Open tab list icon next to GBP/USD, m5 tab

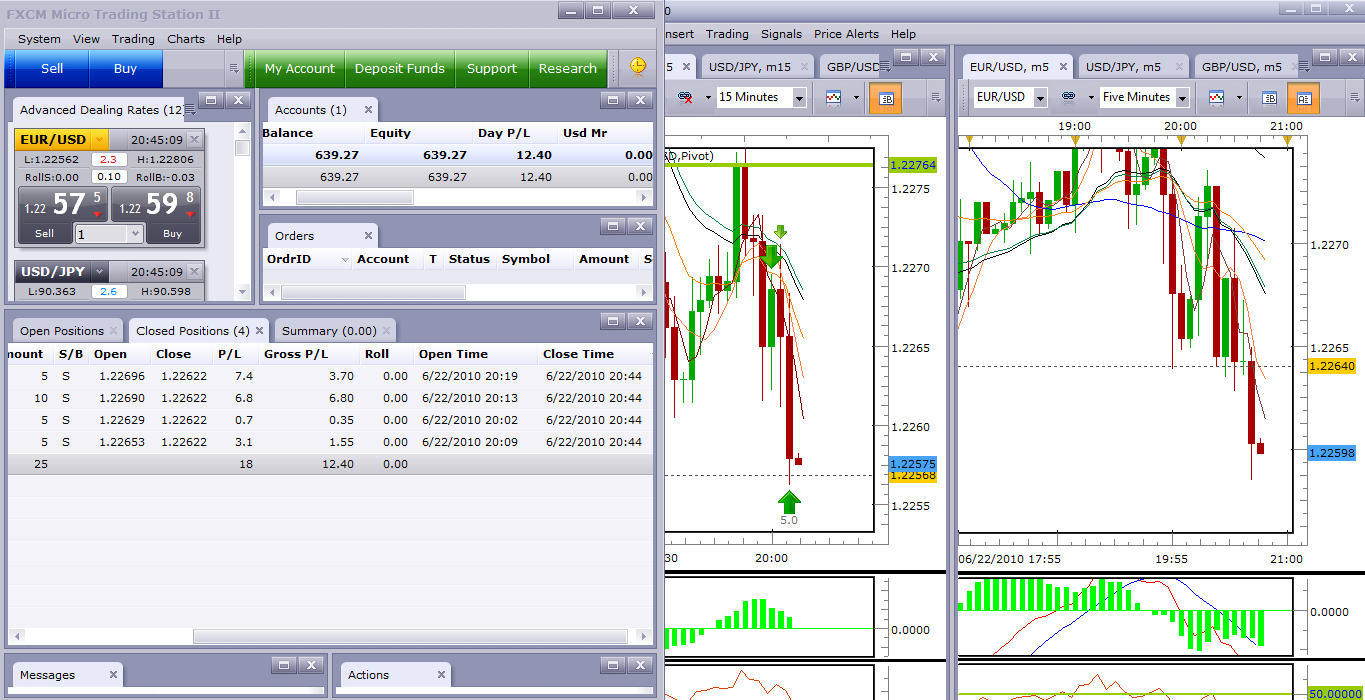tap(1302, 67)
